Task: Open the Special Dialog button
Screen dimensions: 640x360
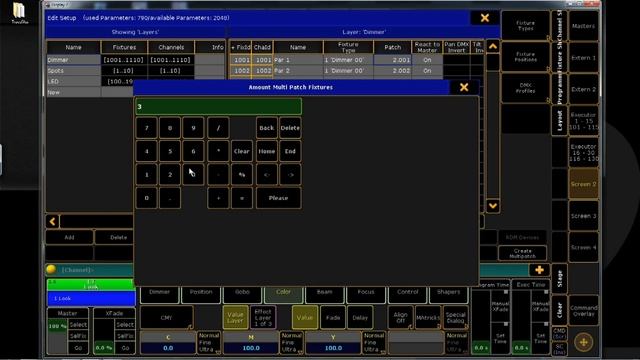Action: [456, 317]
